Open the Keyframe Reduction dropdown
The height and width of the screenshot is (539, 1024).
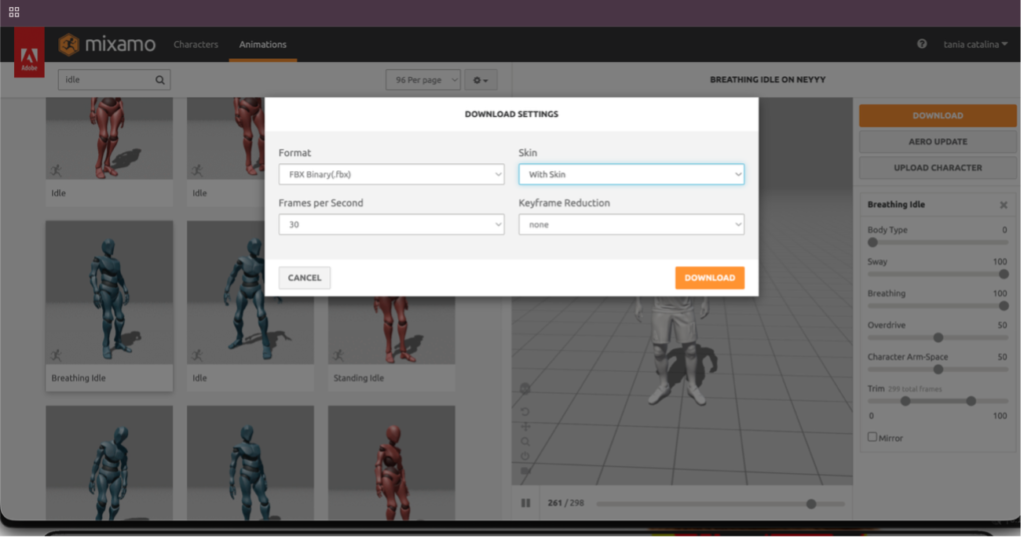click(x=631, y=225)
